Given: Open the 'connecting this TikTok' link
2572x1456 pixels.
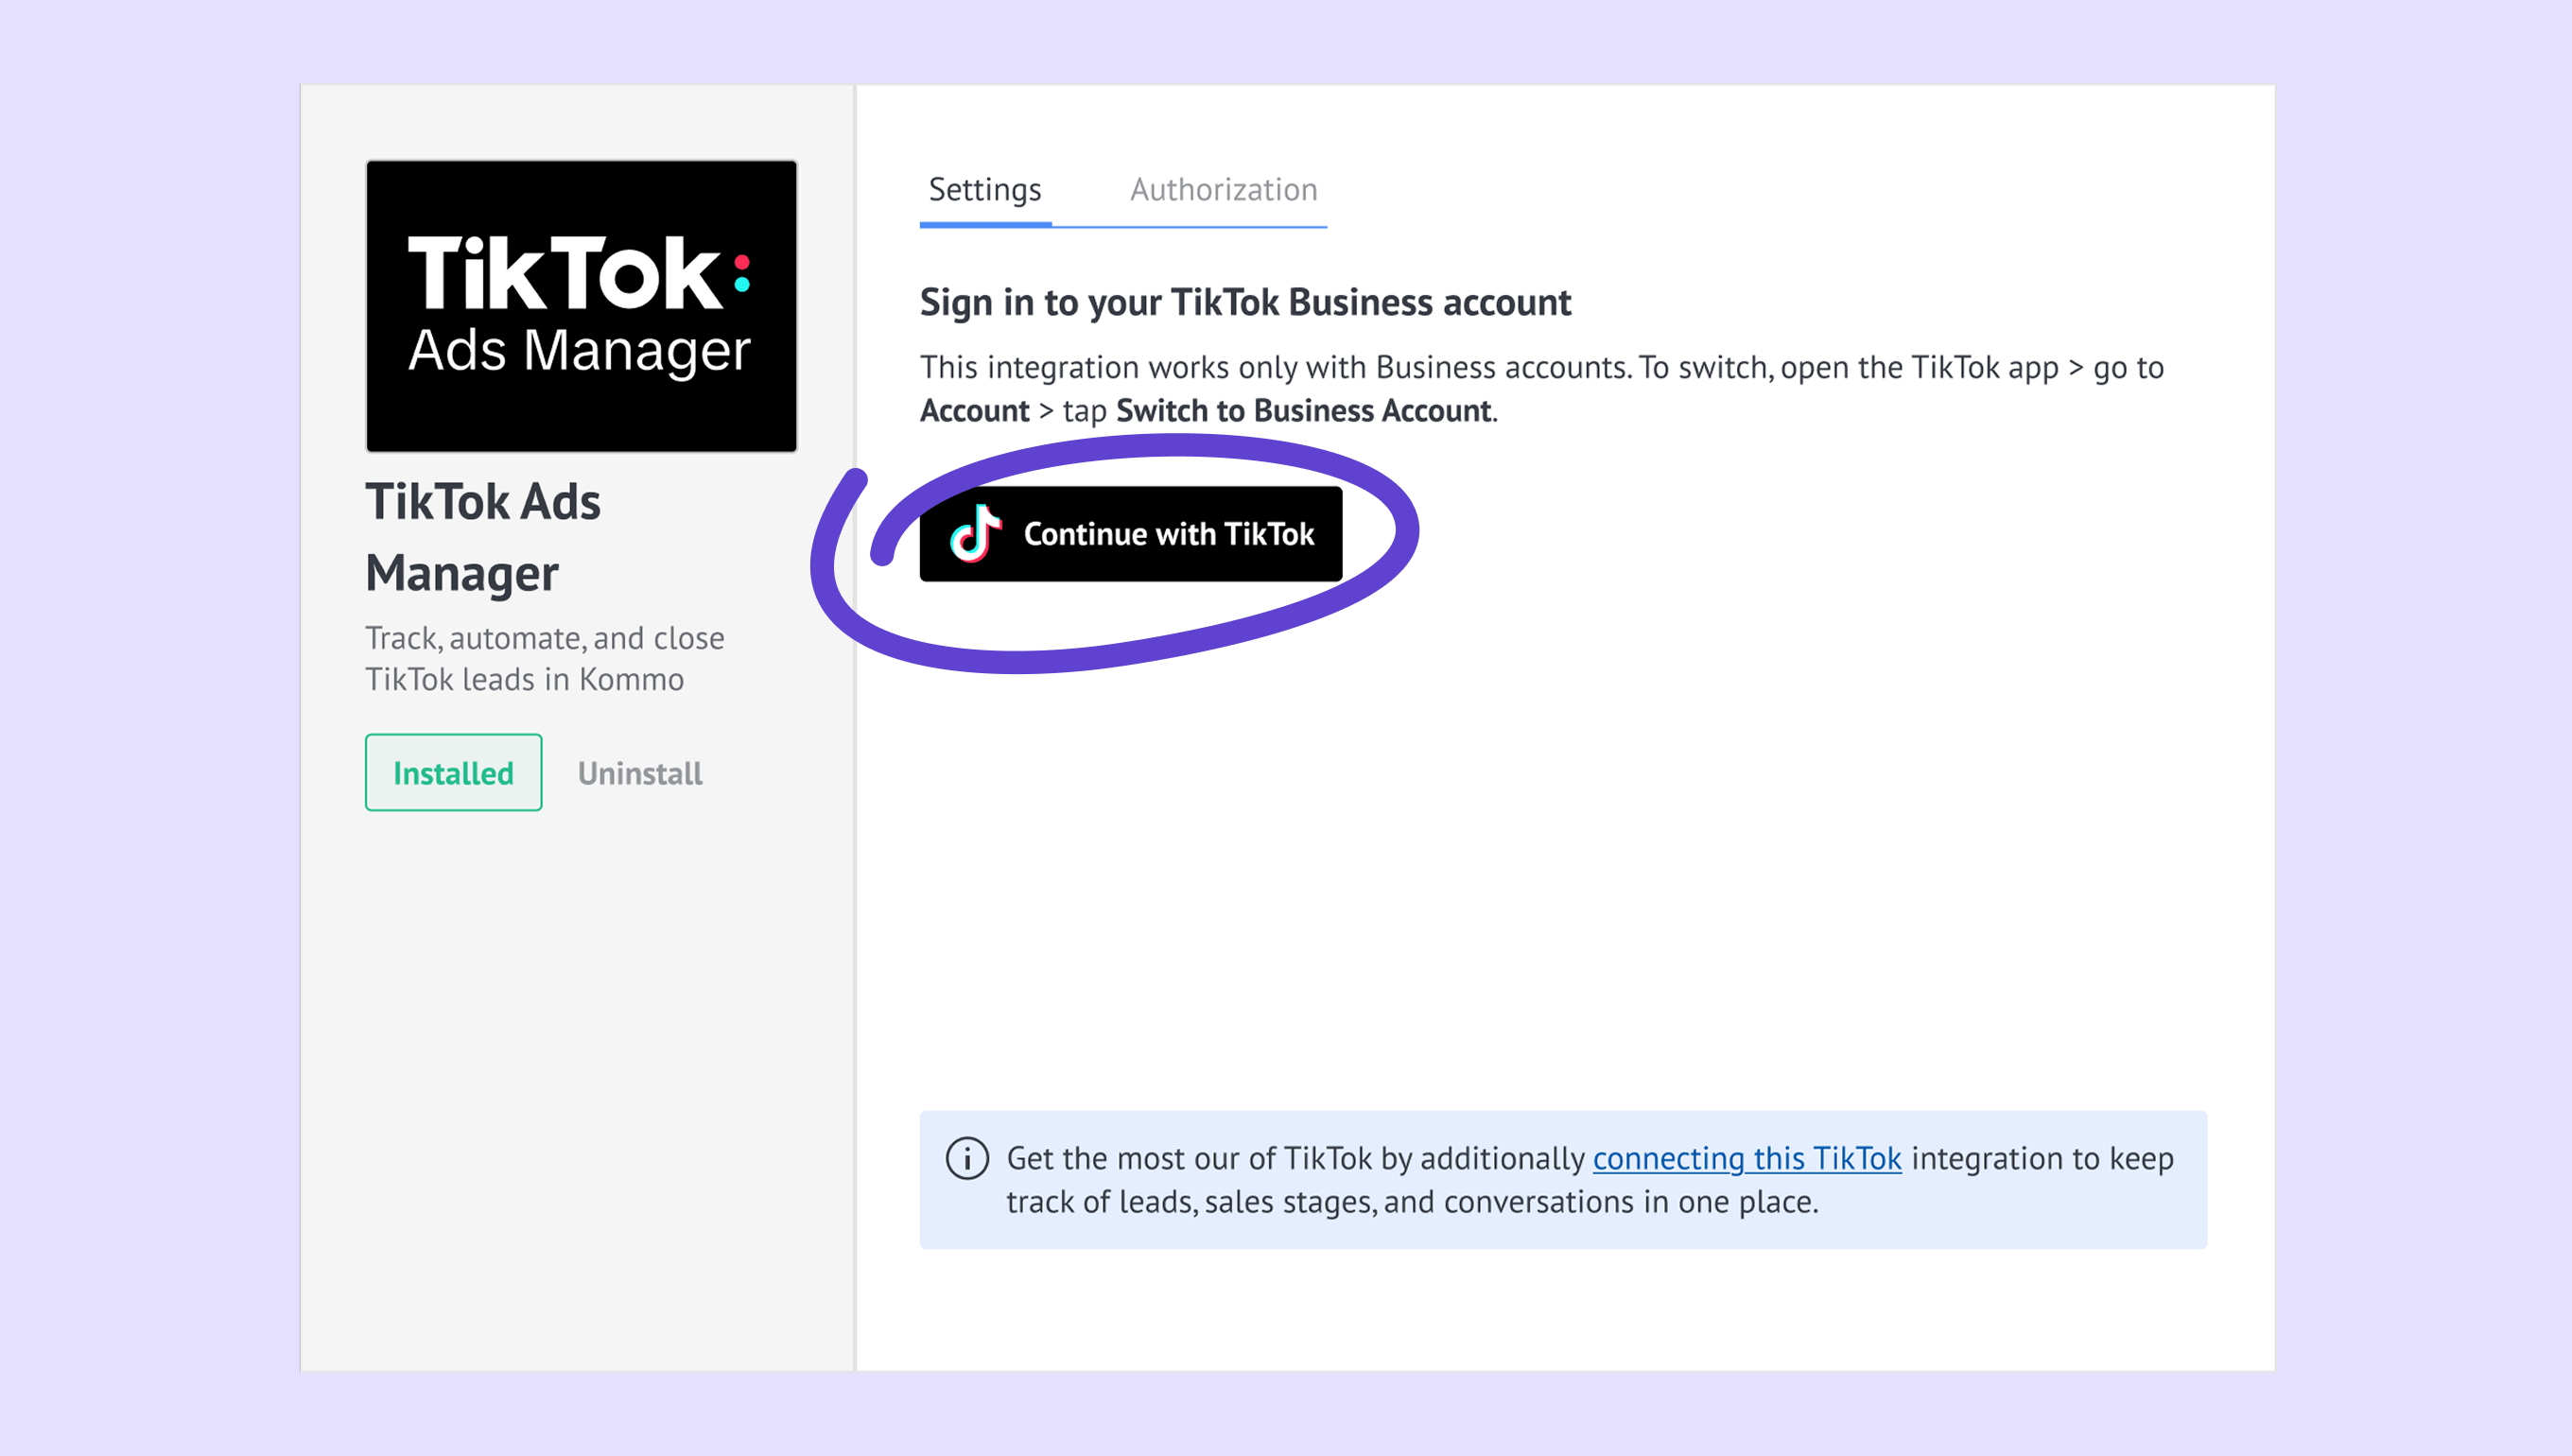Looking at the screenshot, I should (x=1746, y=1158).
